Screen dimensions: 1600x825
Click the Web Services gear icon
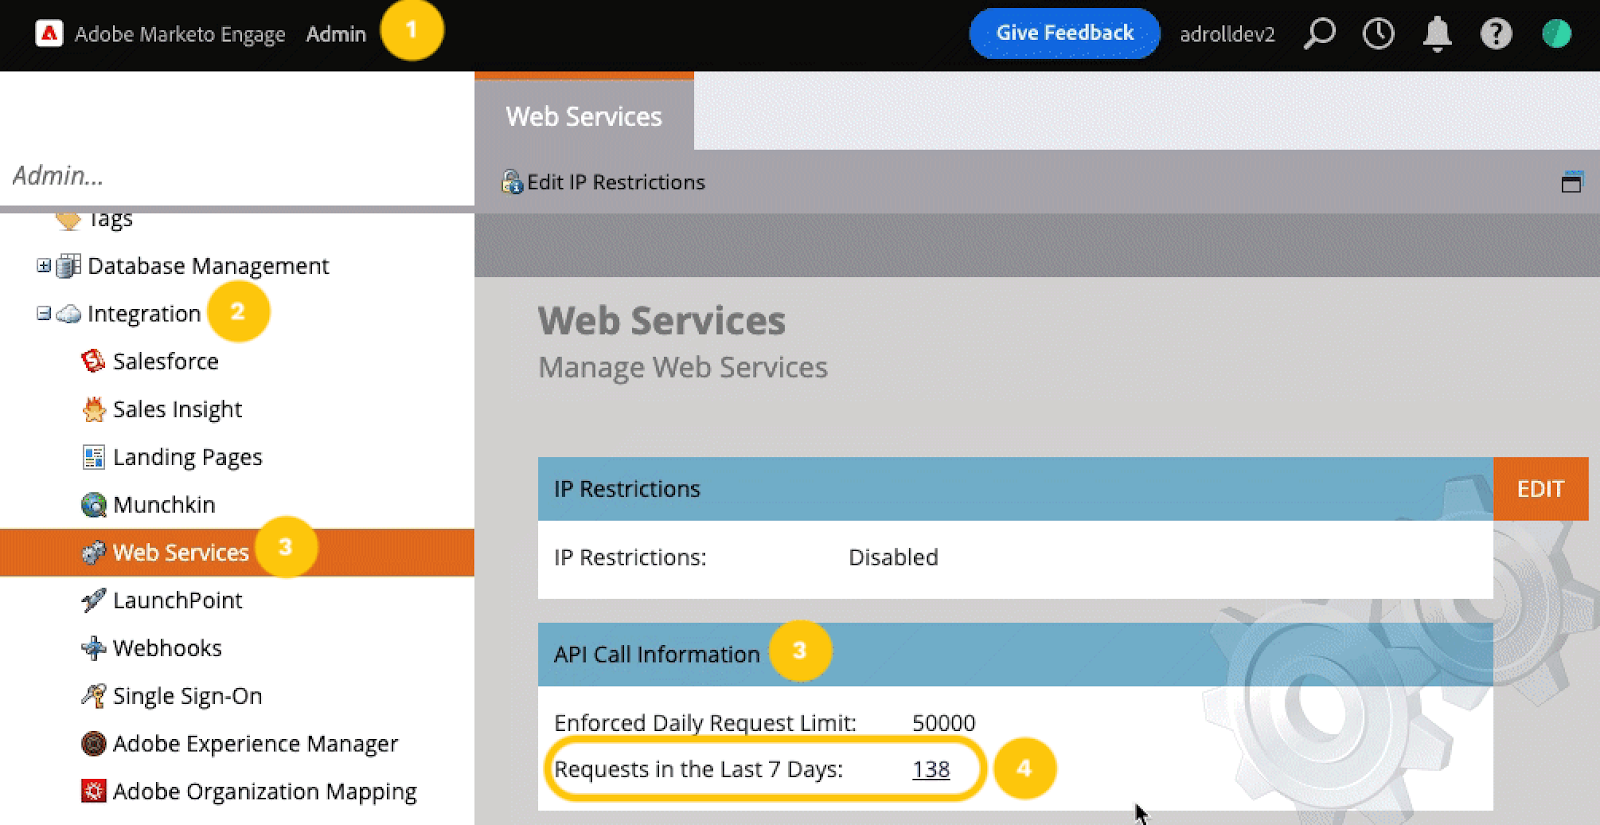click(x=93, y=552)
